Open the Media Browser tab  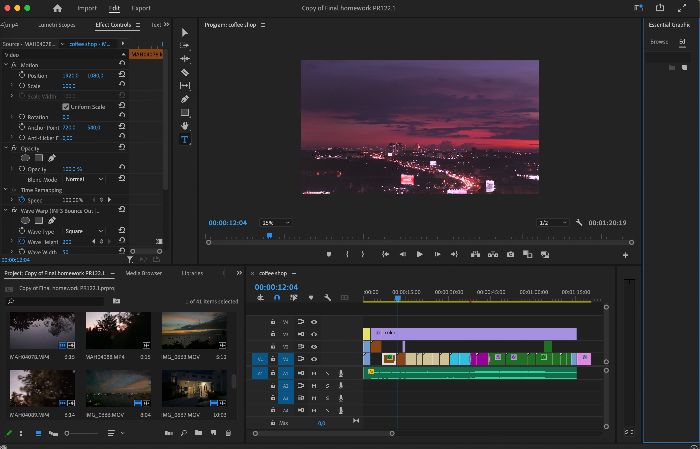click(143, 273)
